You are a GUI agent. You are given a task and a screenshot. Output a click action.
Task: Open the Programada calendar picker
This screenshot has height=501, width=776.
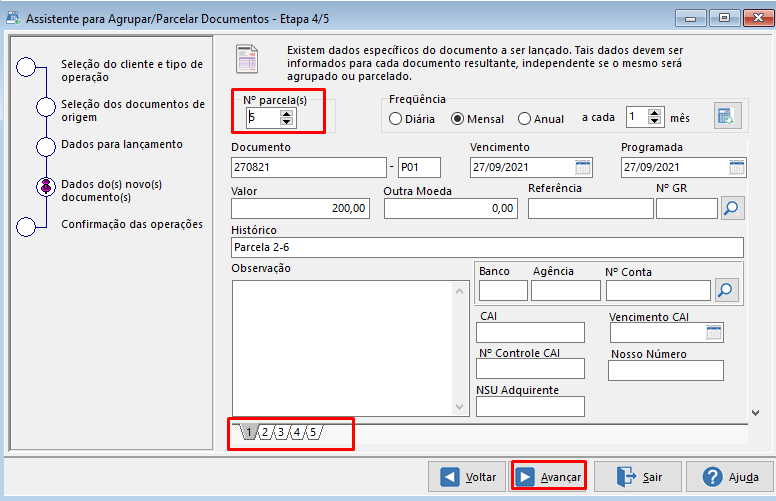tap(736, 167)
